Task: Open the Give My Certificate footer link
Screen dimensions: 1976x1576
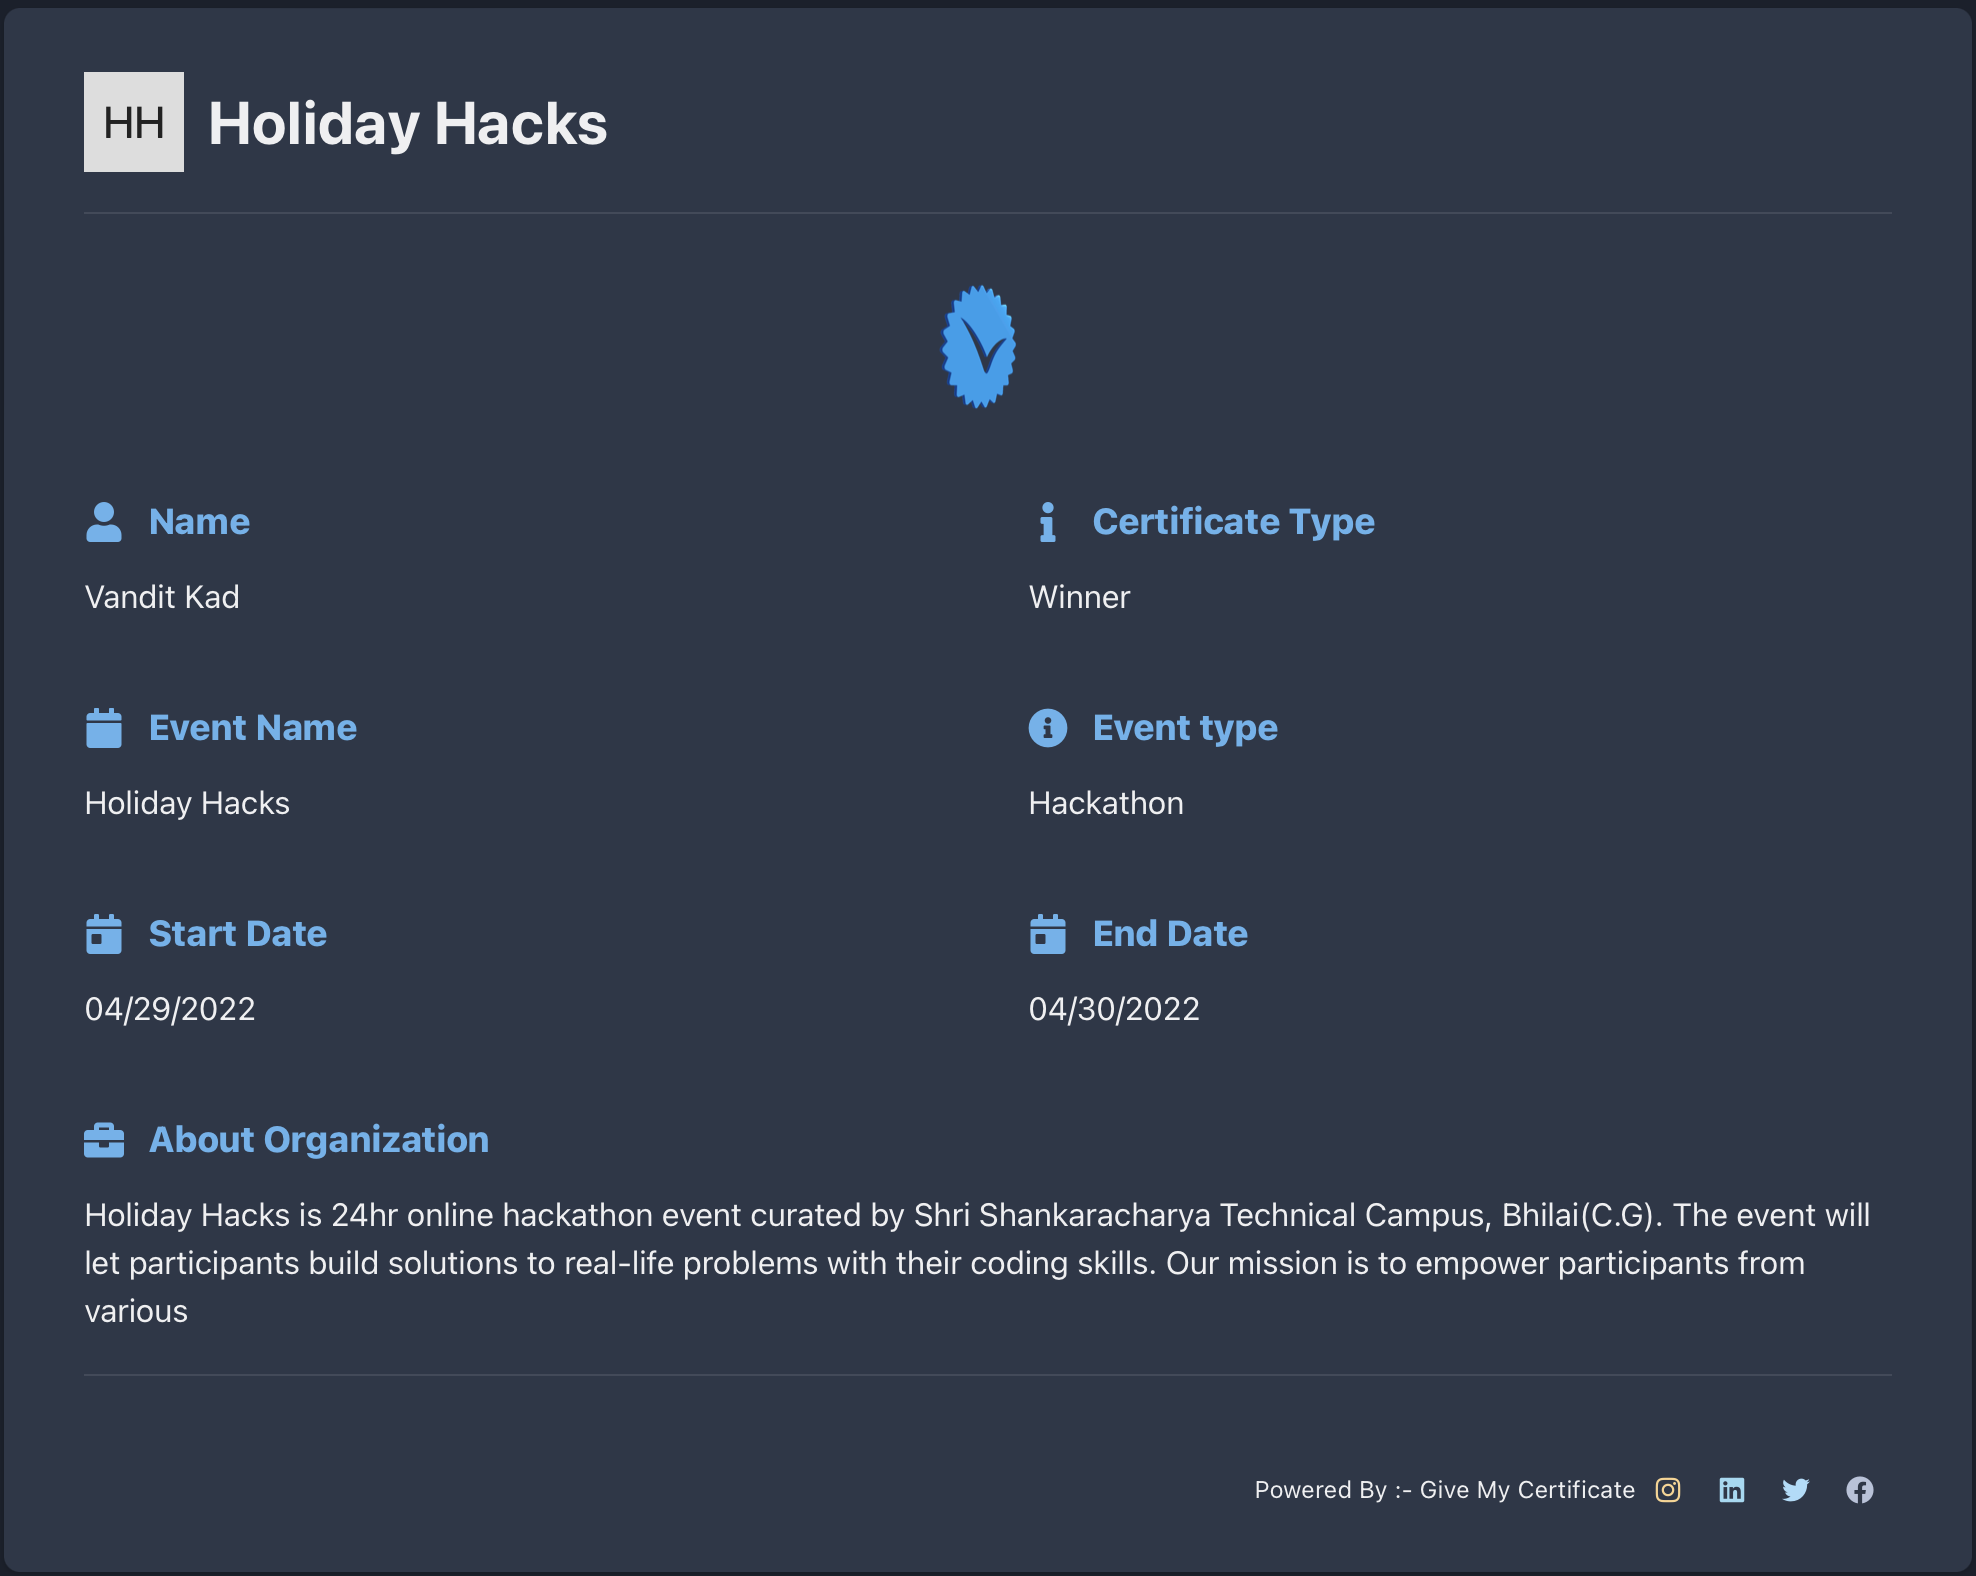Action: tap(1527, 1490)
